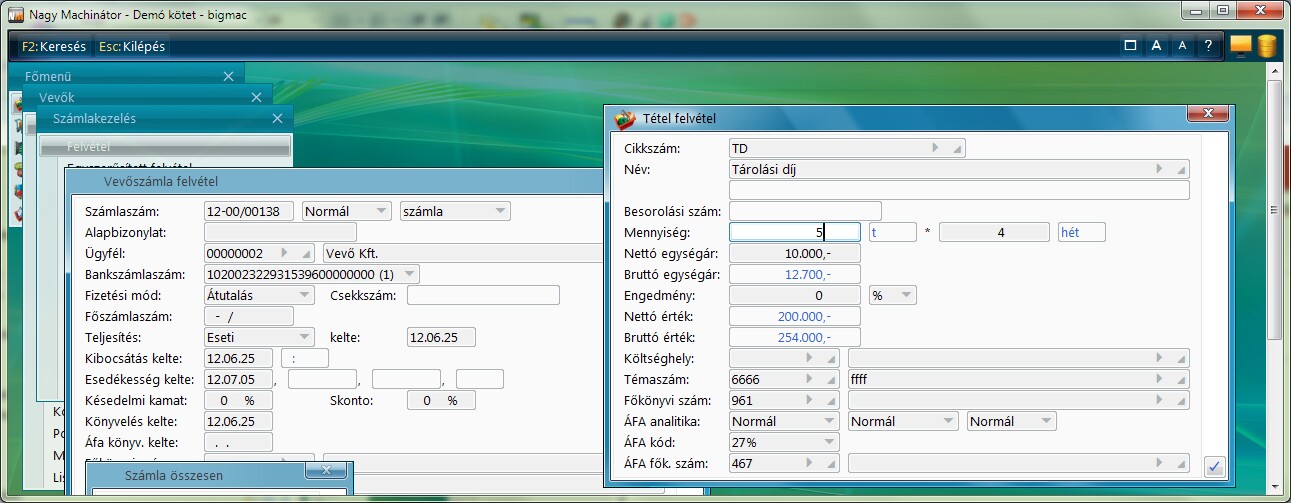Screen dimensions: 1291x503
Task: Click the orange monitor icon
Action: [x=1241, y=46]
